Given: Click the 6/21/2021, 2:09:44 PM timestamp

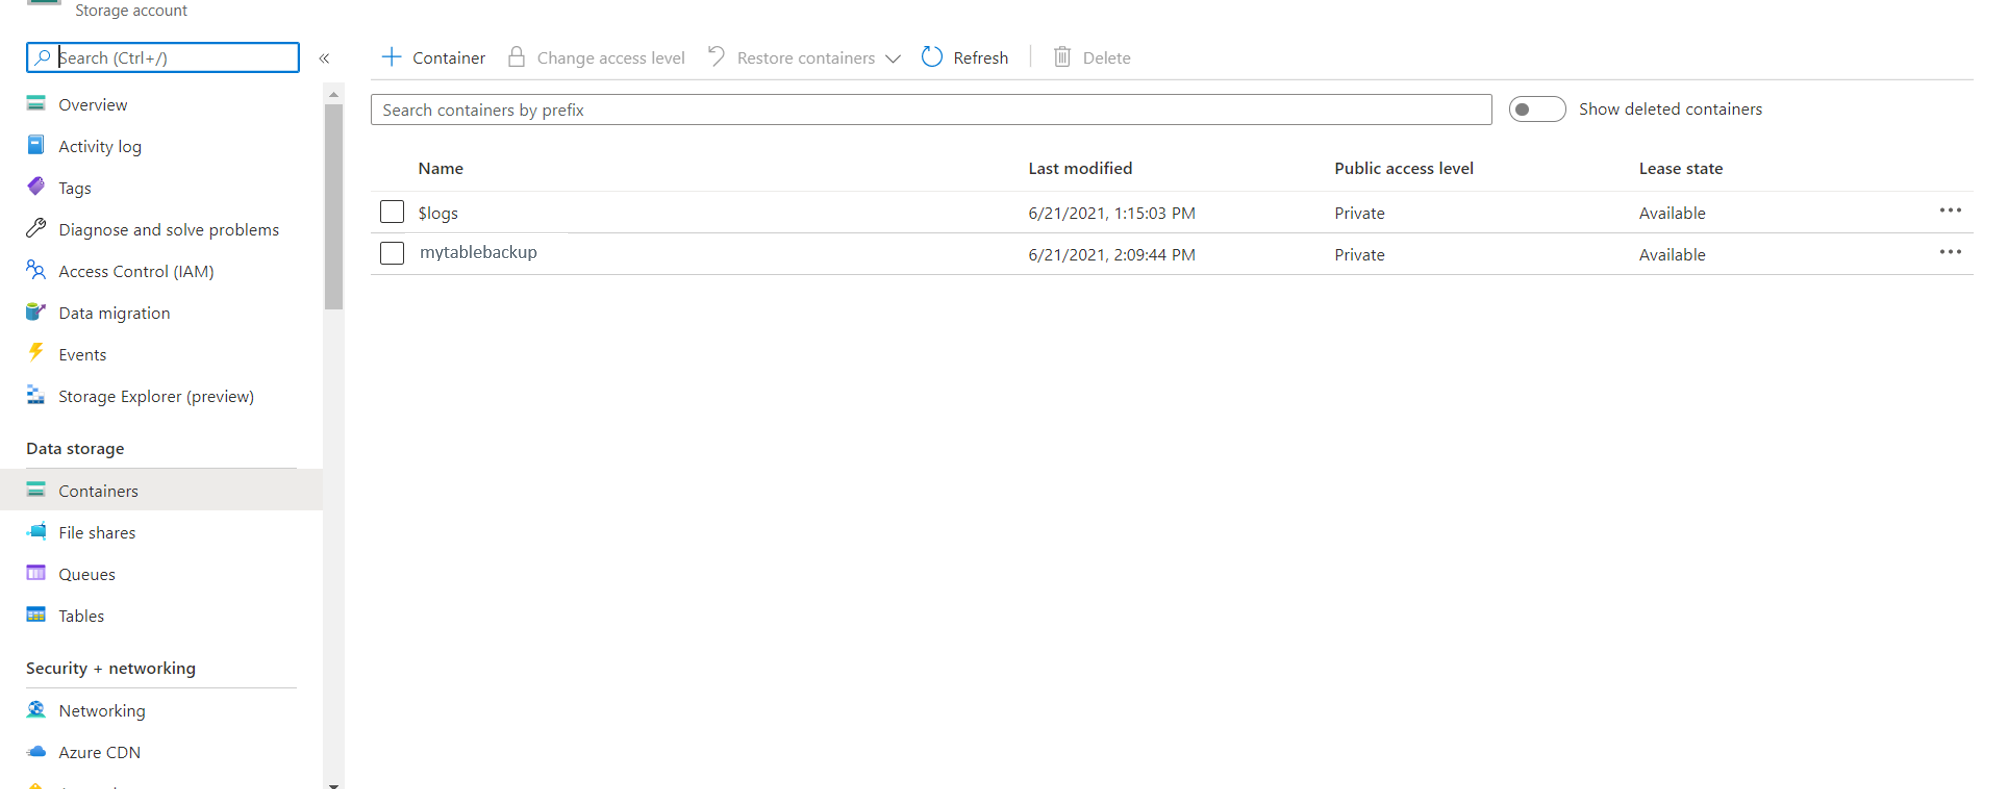Looking at the screenshot, I should pos(1112,255).
